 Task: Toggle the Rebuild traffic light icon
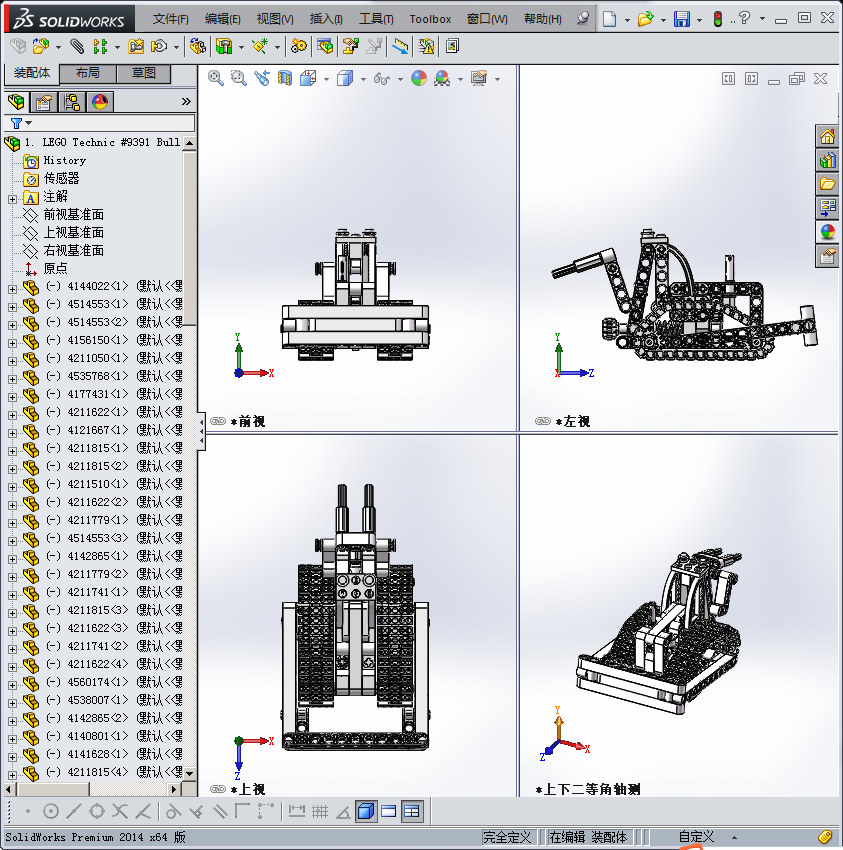pyautogui.click(x=718, y=20)
